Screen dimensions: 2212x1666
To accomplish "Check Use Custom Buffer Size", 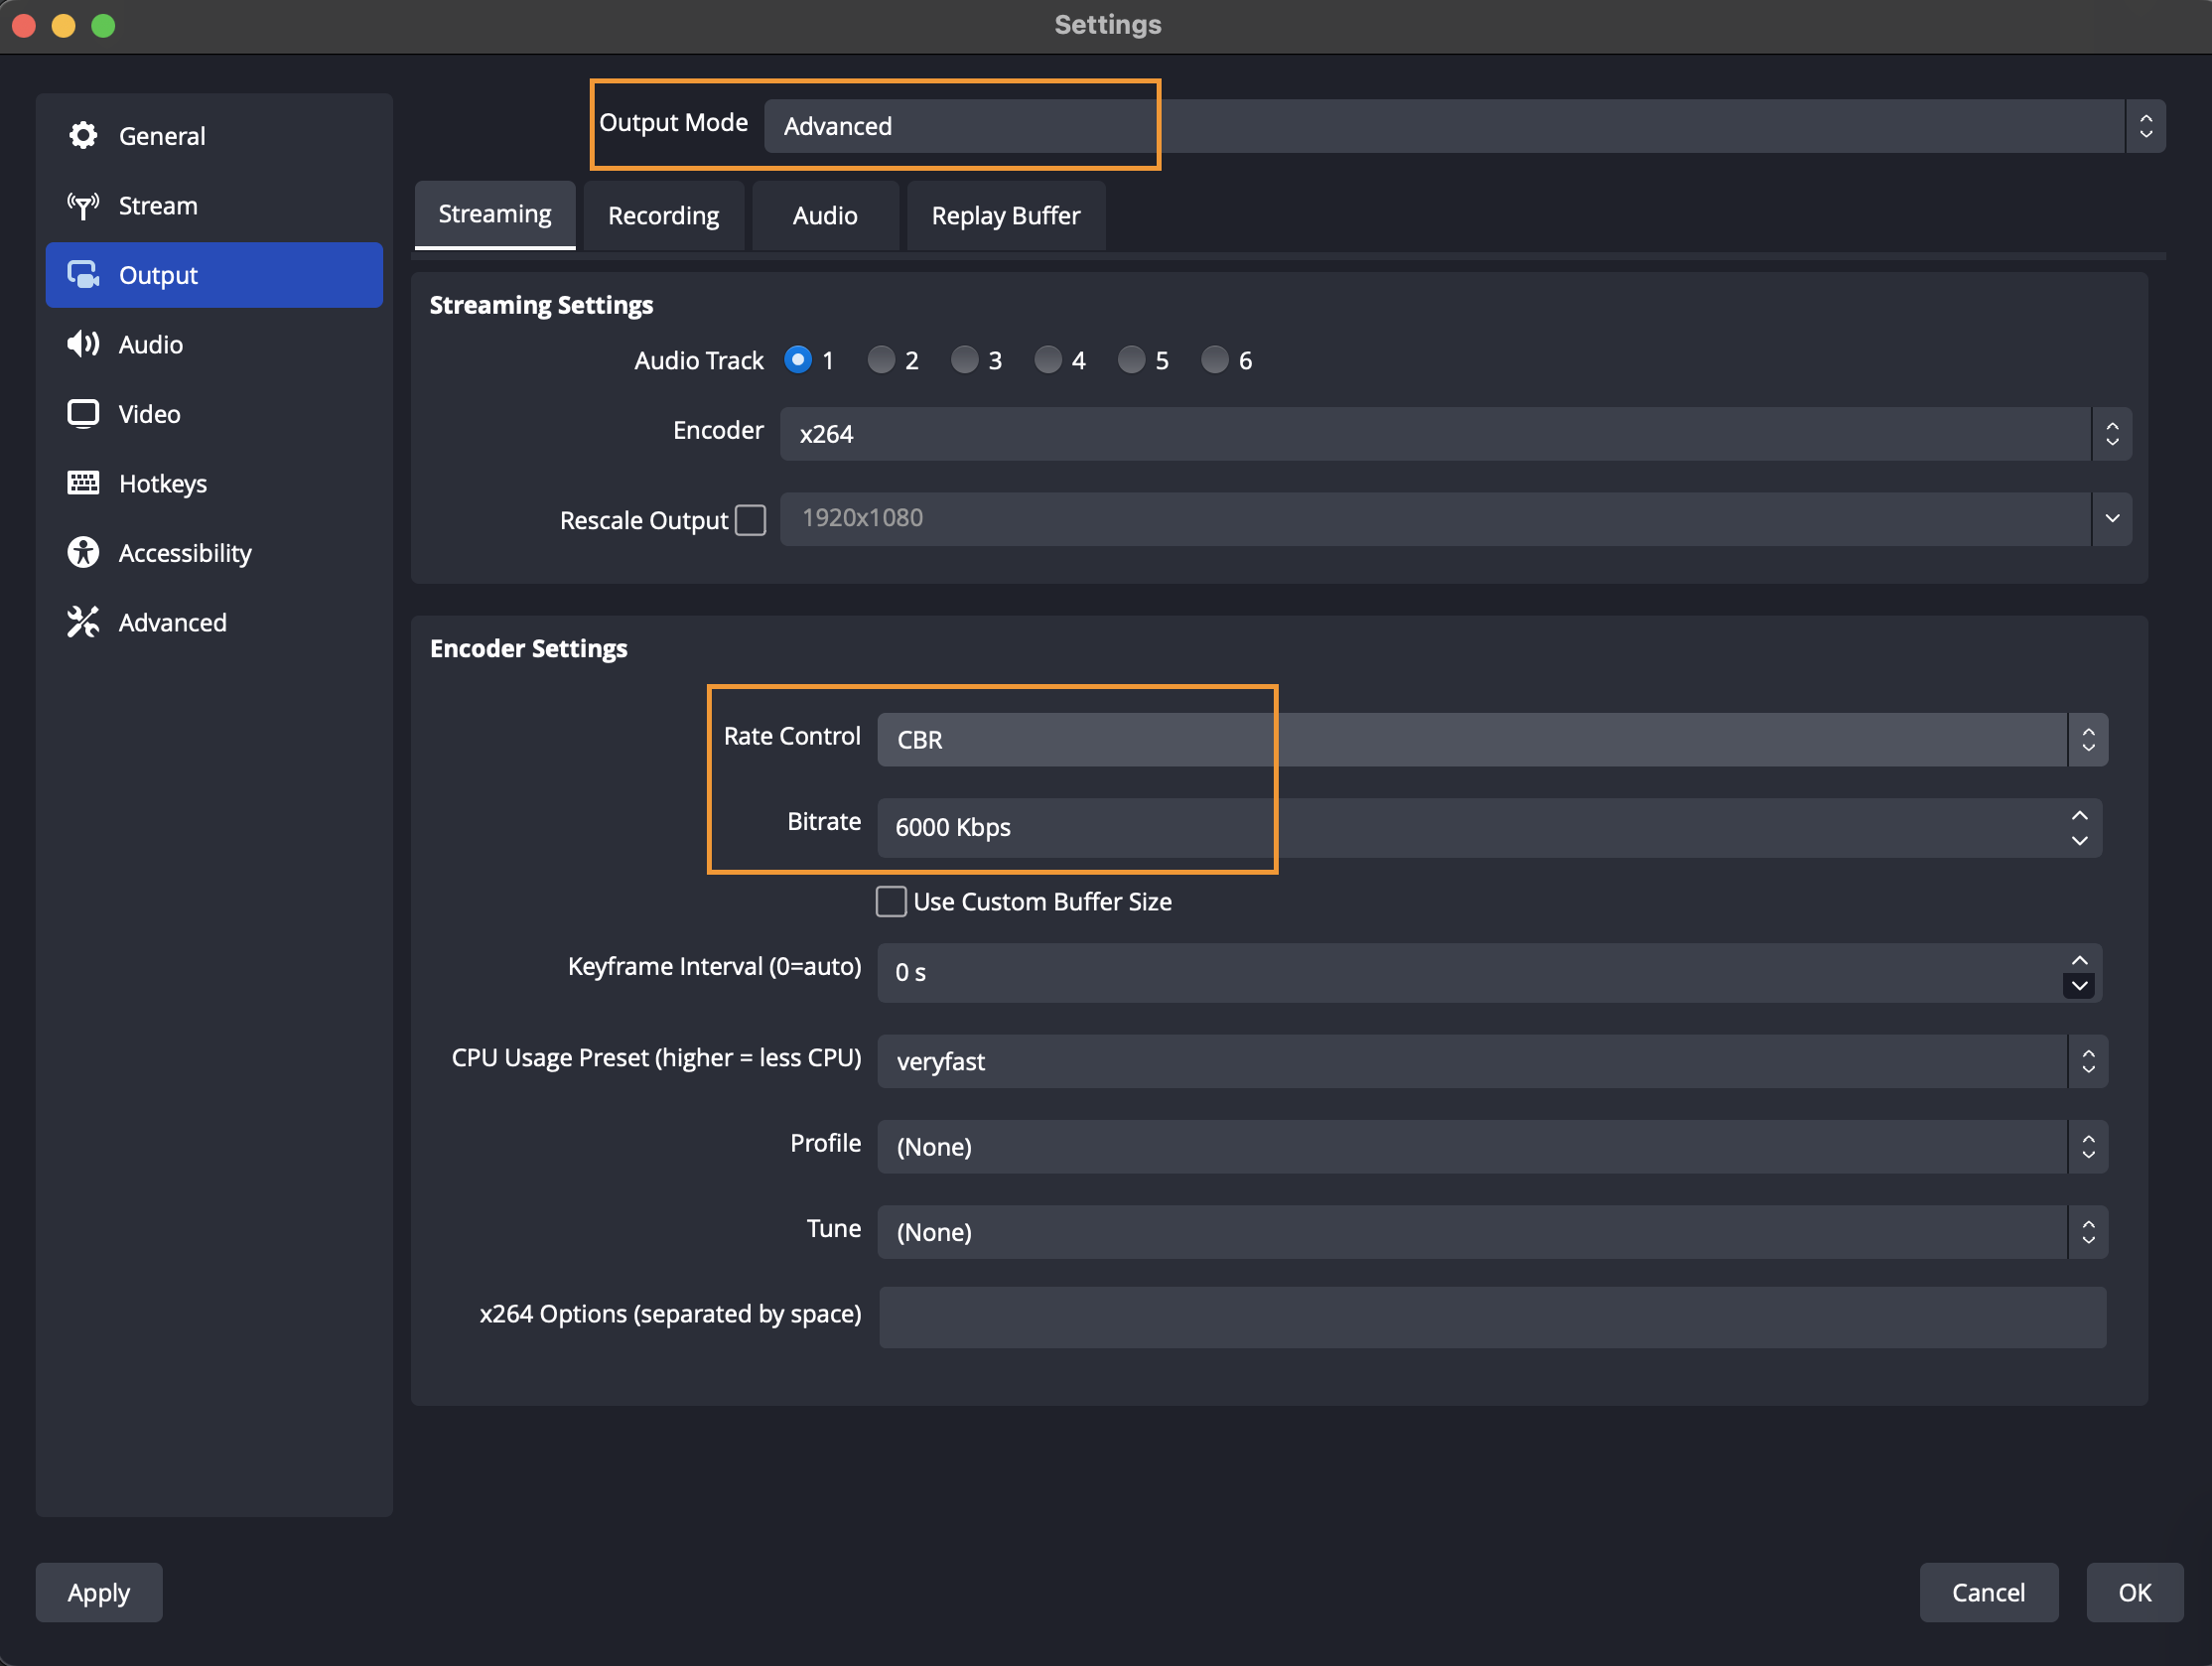I will [x=891, y=901].
